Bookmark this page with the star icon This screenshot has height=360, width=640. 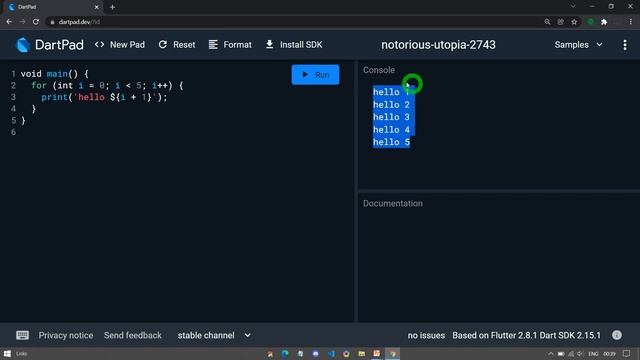pos(574,22)
